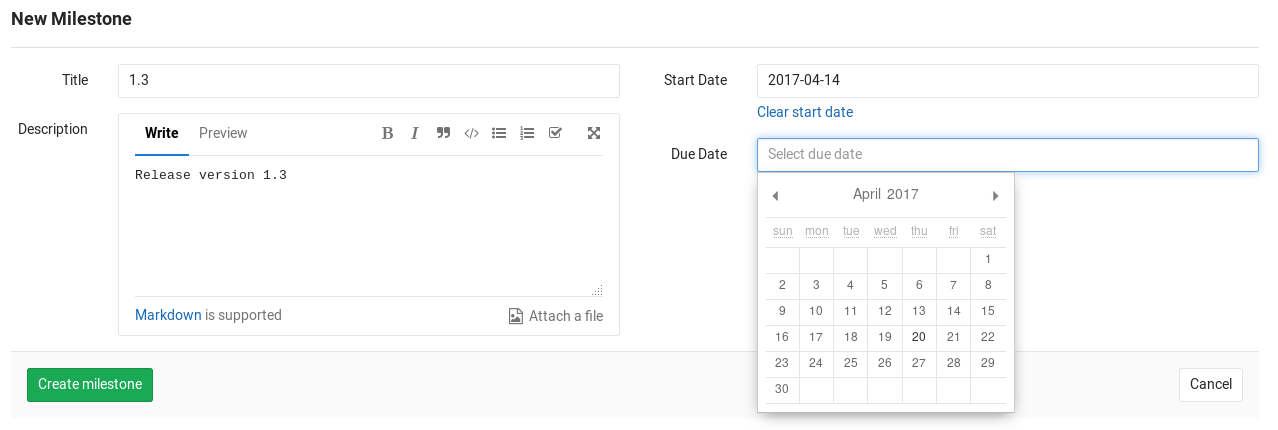Open the Markdown help link
Screen dimensions: 1278x430
pyautogui.click(x=168, y=315)
